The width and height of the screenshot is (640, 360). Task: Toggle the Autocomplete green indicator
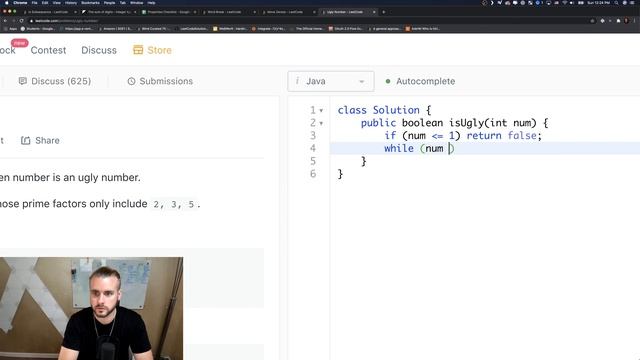pyautogui.click(x=388, y=81)
